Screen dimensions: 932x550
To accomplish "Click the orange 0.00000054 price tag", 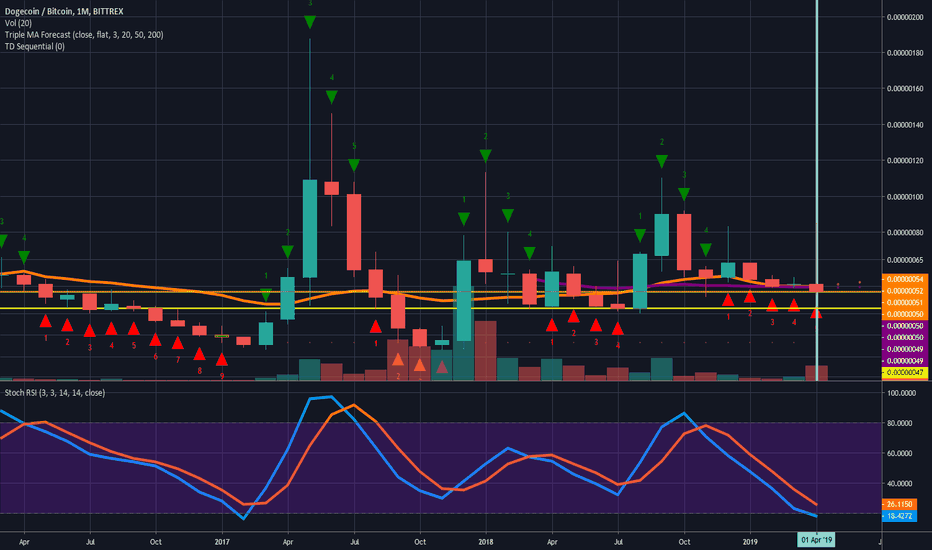I will (x=905, y=279).
